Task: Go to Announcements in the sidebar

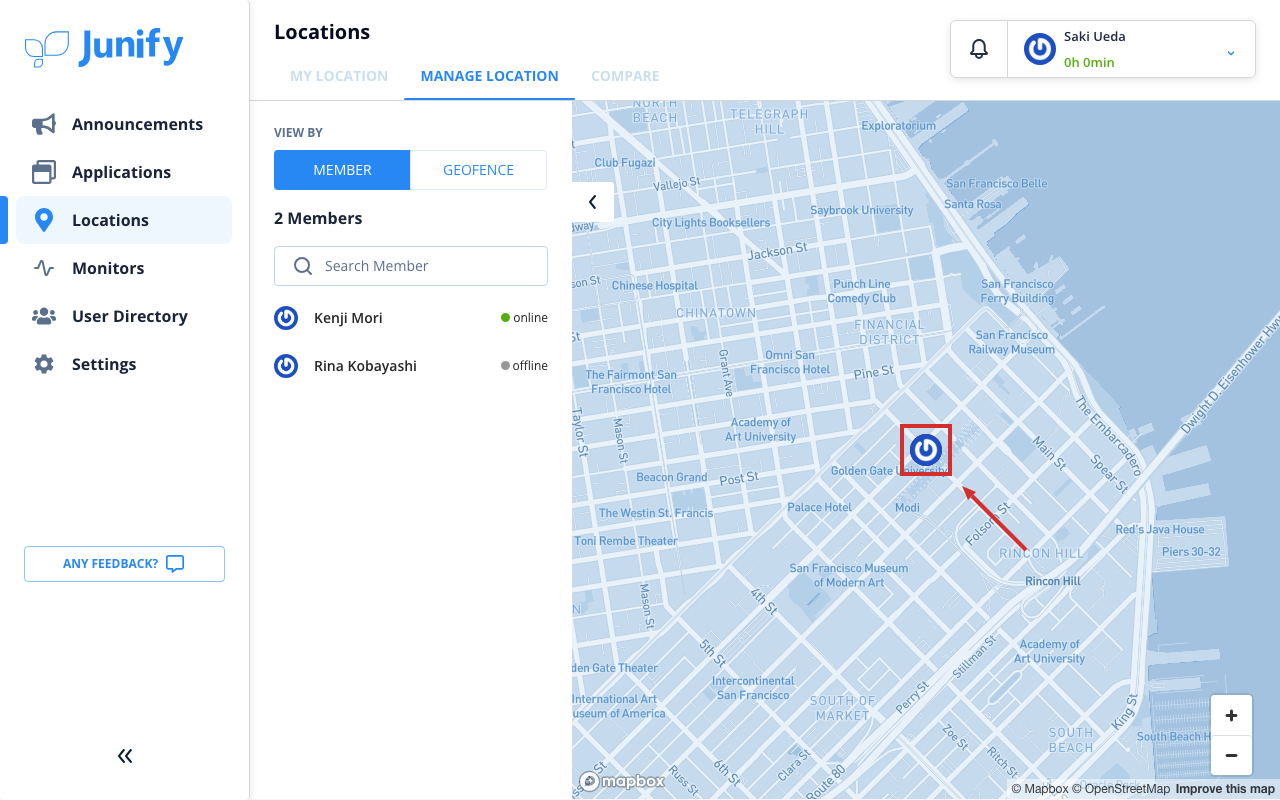Action: coord(124,124)
